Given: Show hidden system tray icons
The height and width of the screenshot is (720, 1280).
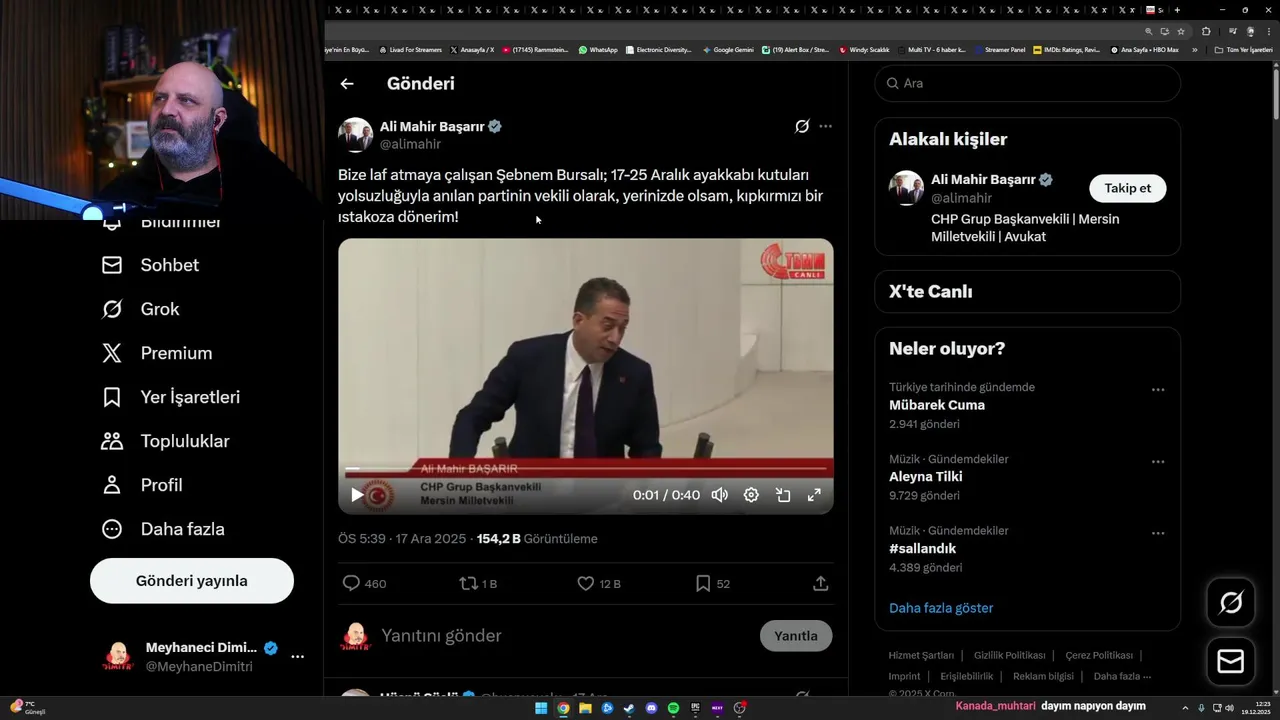Looking at the screenshot, I should point(1186,708).
